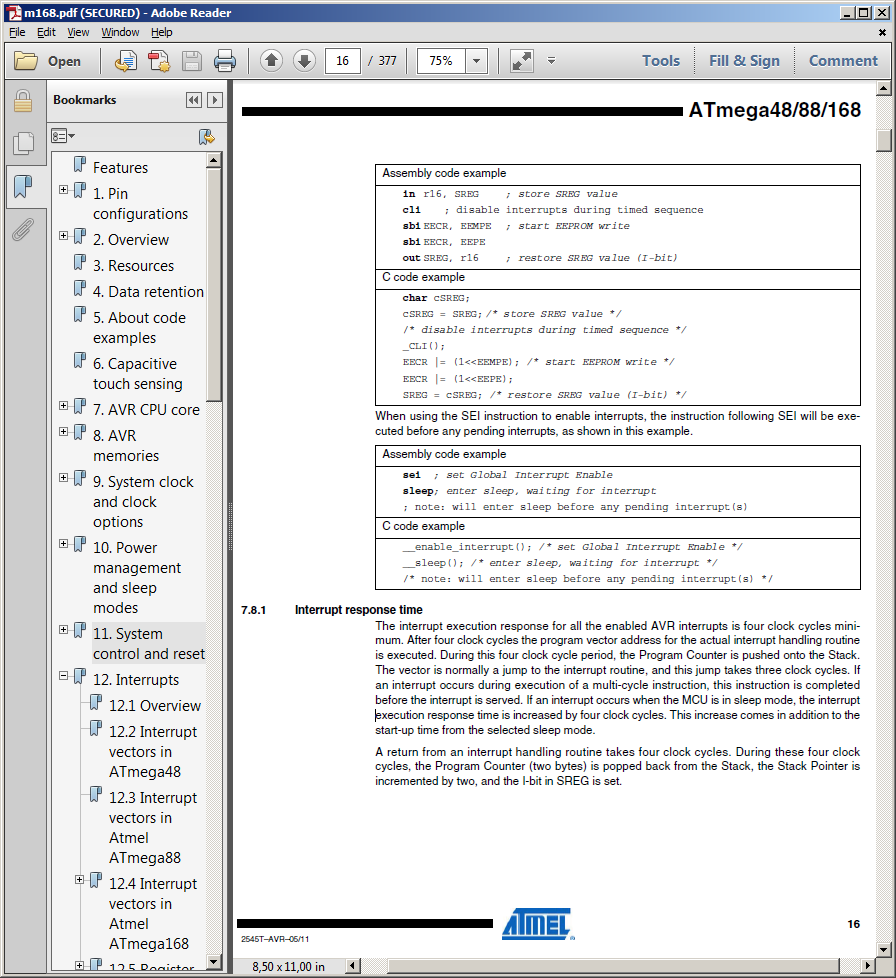Open the toolbar customize dropdown arrow
This screenshot has width=896, height=978.
(x=551, y=61)
